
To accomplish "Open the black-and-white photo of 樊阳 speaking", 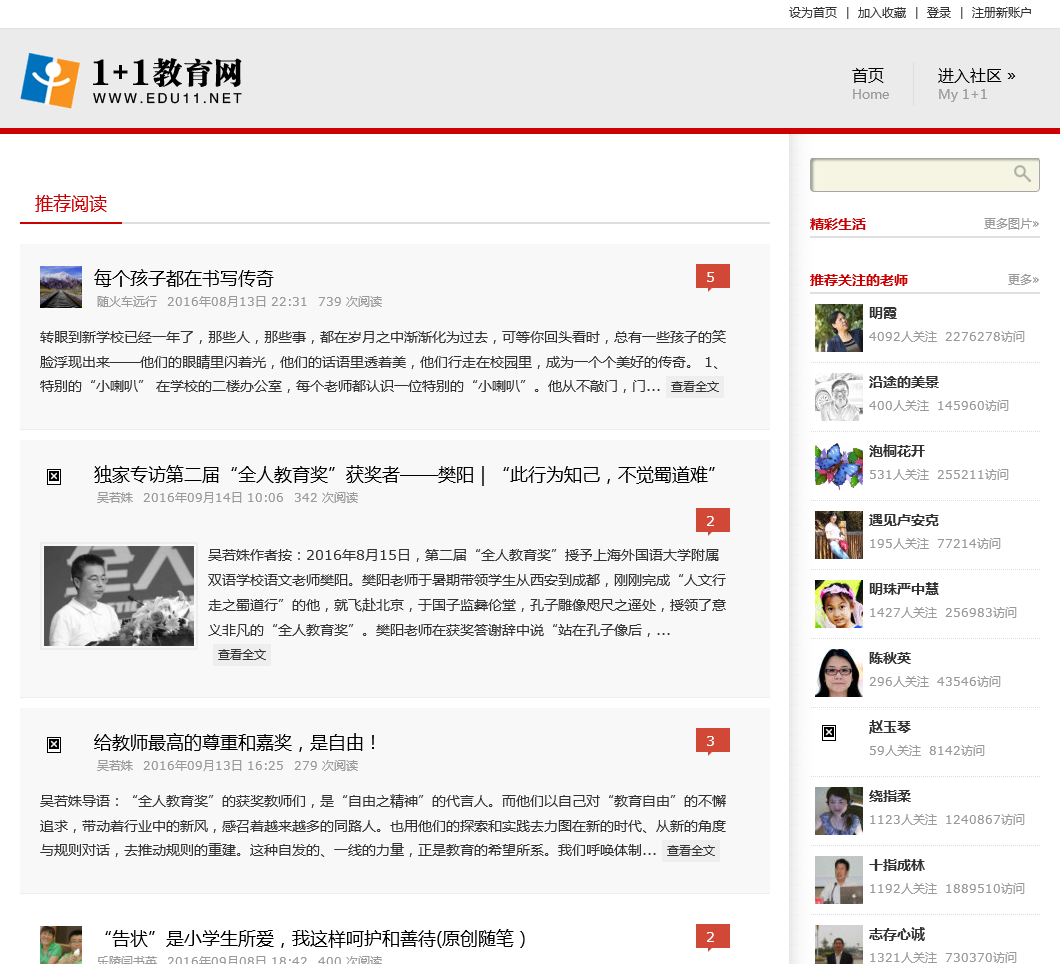I will tap(119, 596).
